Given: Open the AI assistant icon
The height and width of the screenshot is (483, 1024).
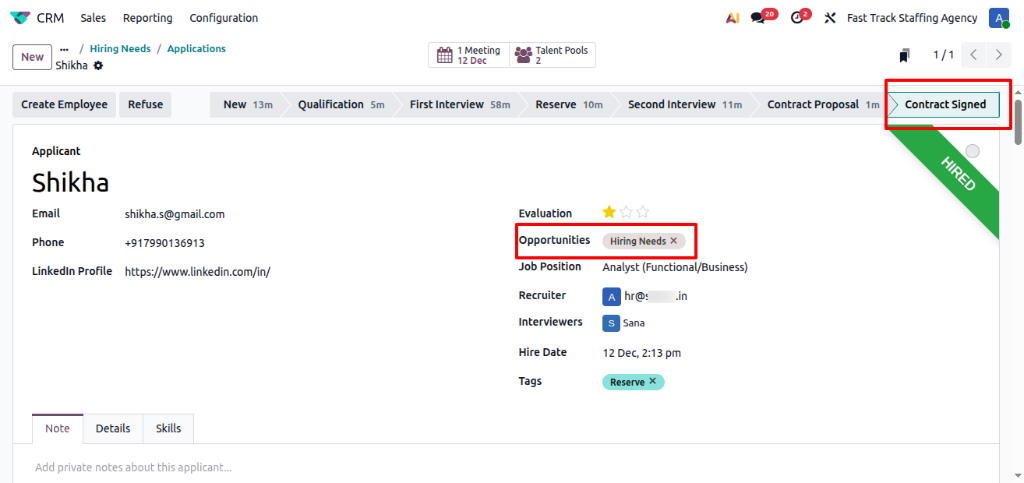Looking at the screenshot, I should point(733,18).
